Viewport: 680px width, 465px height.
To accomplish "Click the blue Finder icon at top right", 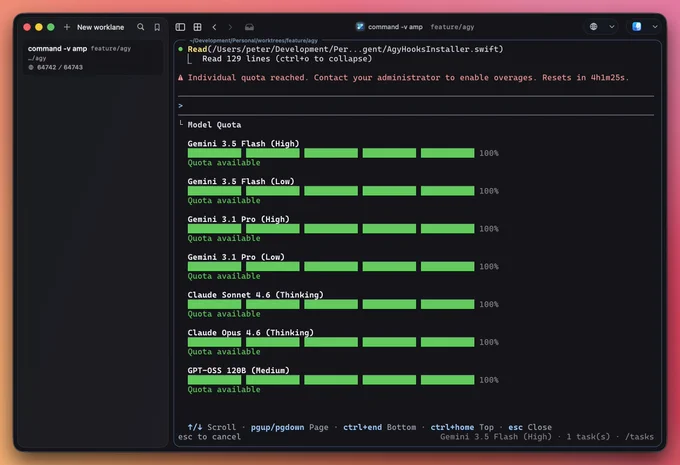I will pos(636,26).
